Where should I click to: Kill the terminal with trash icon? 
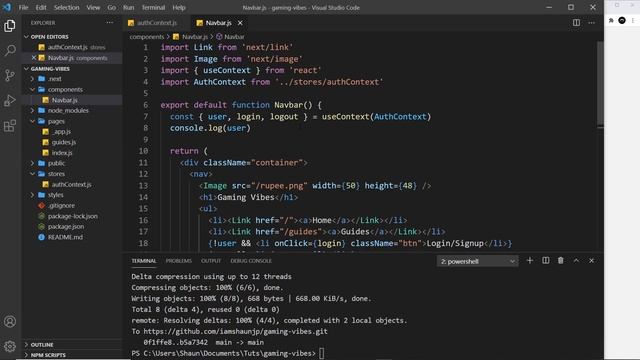pos(561,260)
